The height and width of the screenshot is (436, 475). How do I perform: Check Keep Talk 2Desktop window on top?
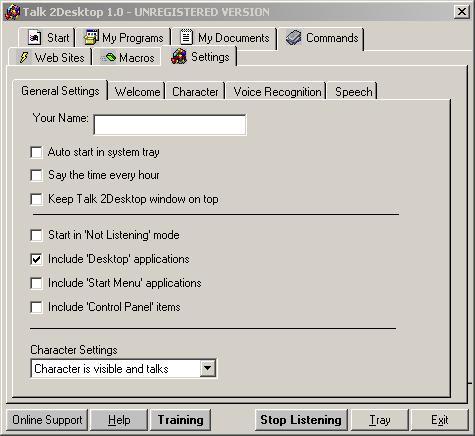coord(36,199)
